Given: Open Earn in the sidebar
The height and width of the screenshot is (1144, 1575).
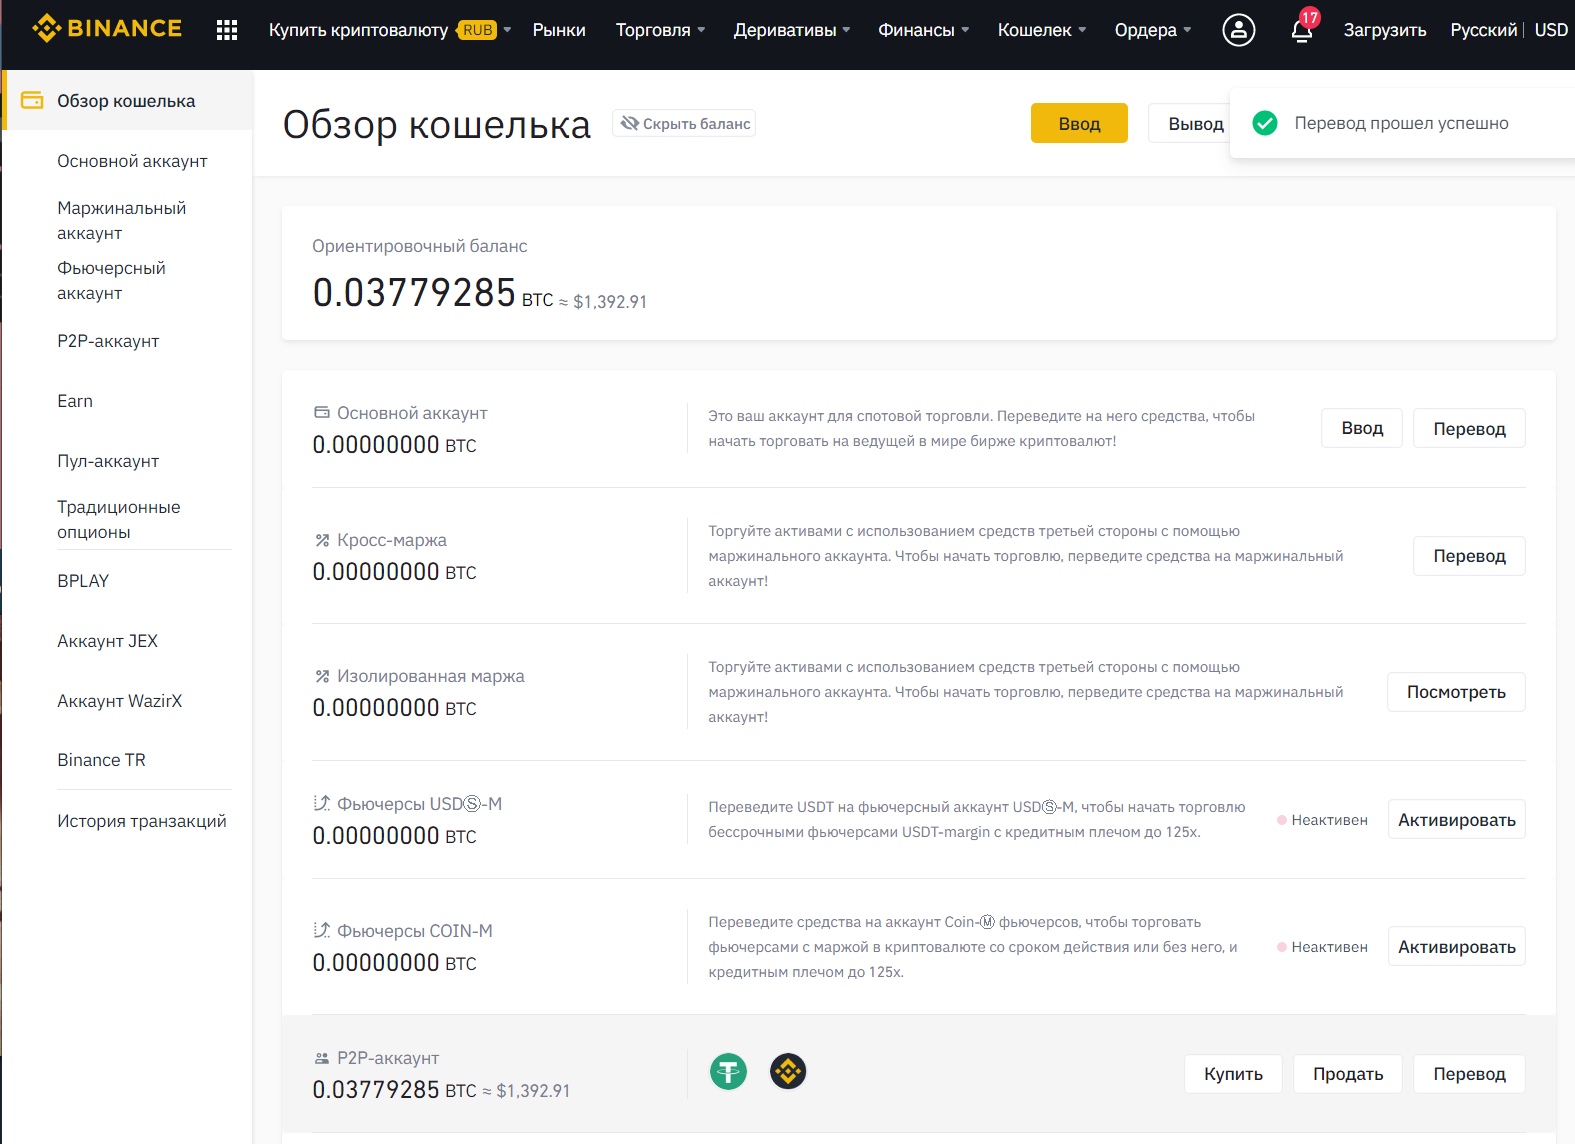Looking at the screenshot, I should 75,401.
